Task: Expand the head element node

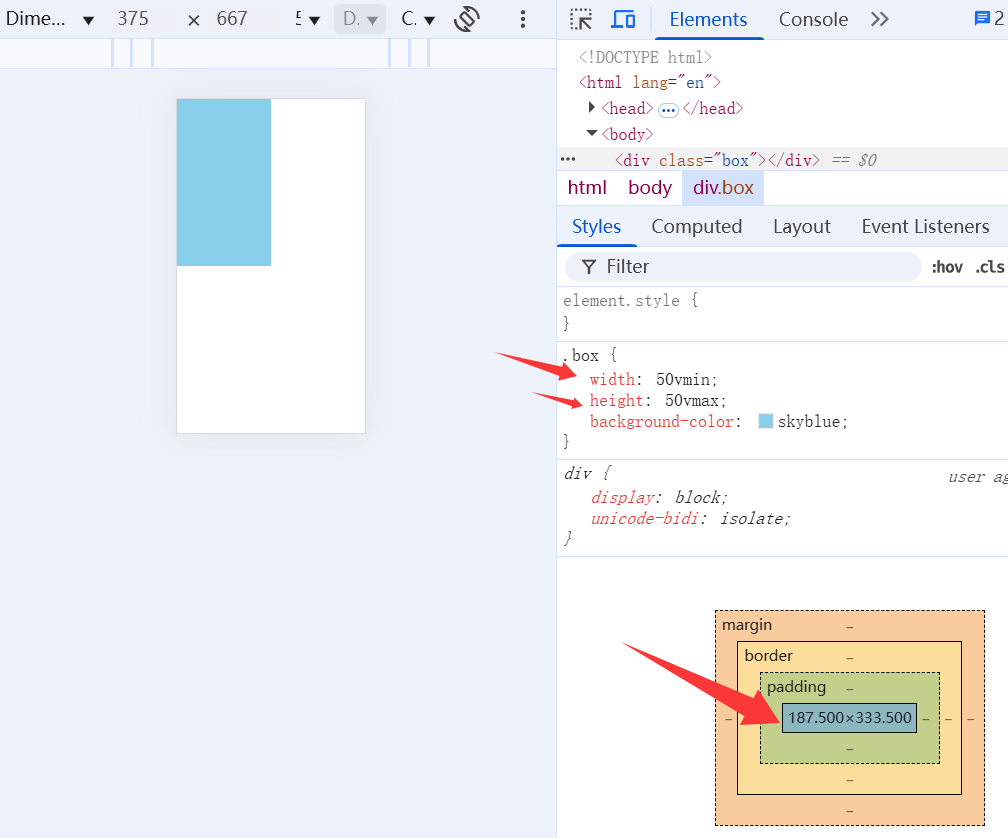Action: click(593, 108)
